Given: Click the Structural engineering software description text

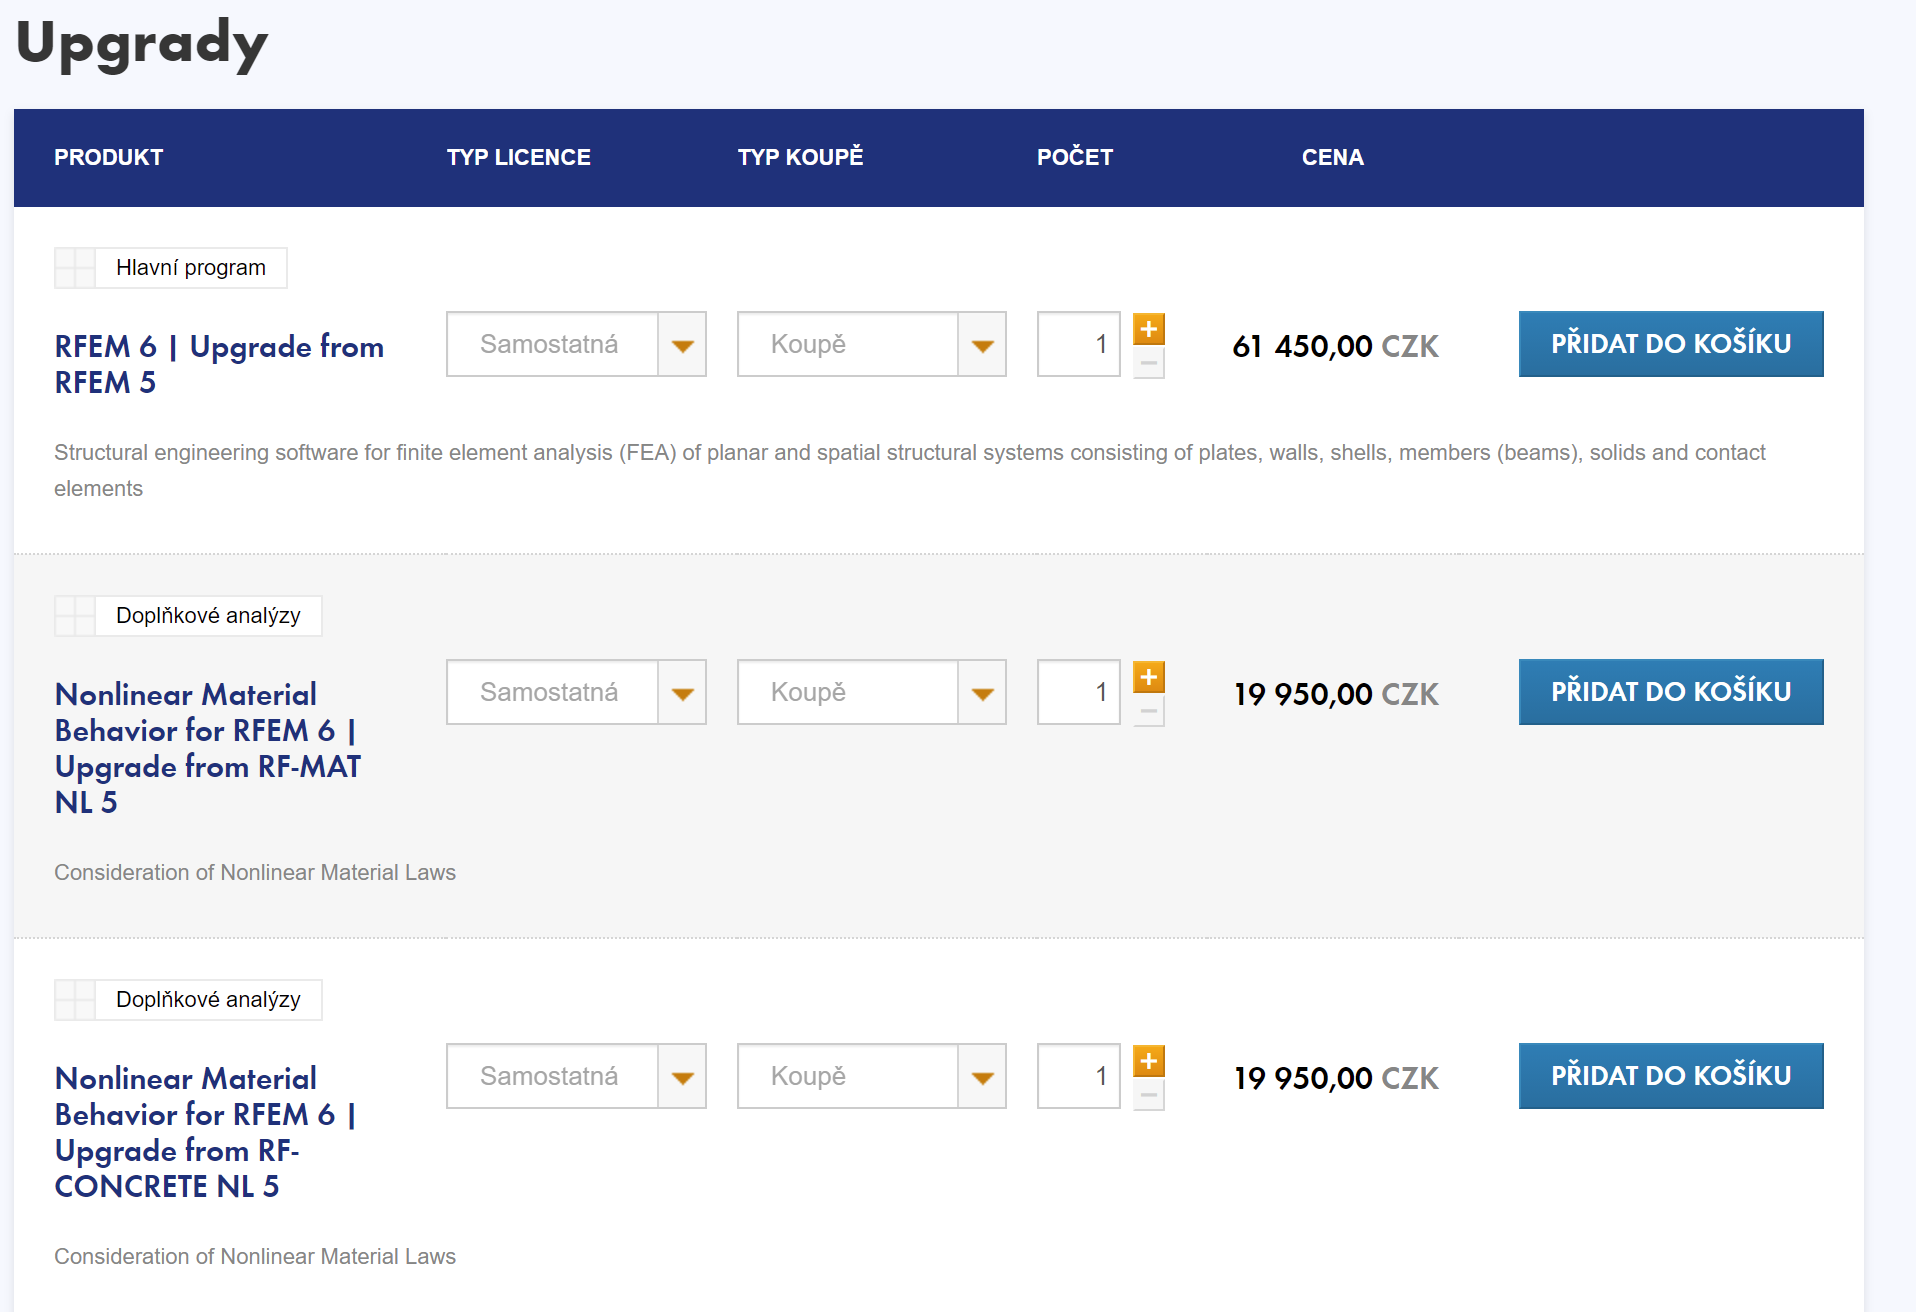Looking at the screenshot, I should (910, 470).
